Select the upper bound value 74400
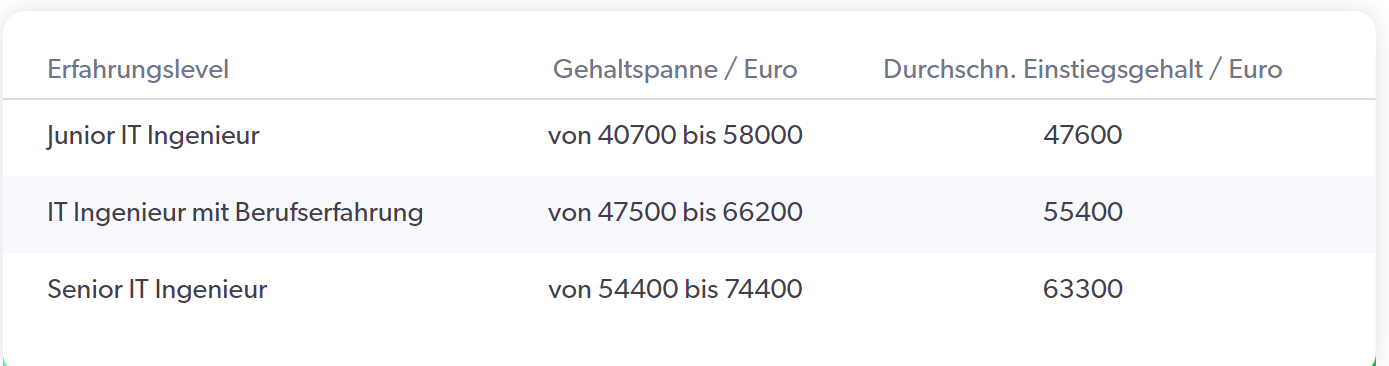Screen dimensions: 1389x366 tap(763, 290)
